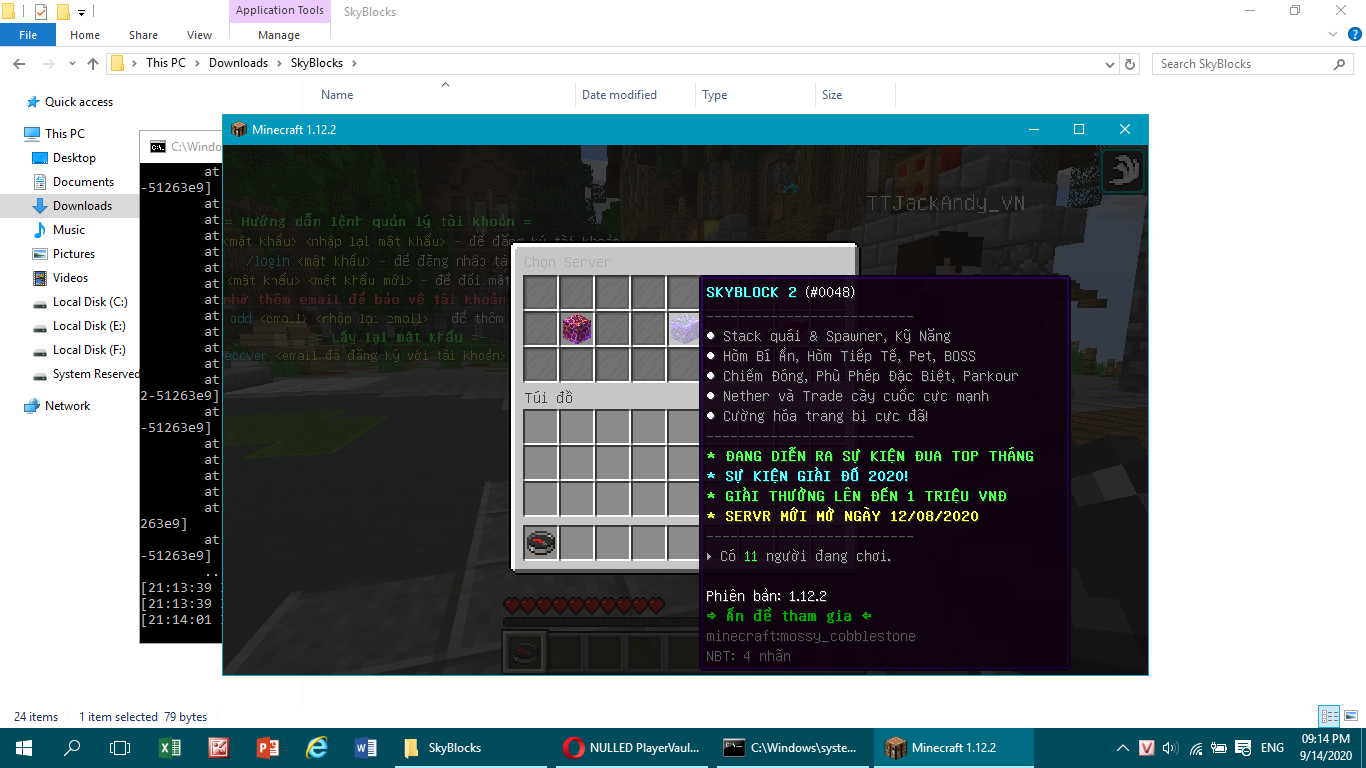Click the red V icon in system tray

pos(1147,748)
